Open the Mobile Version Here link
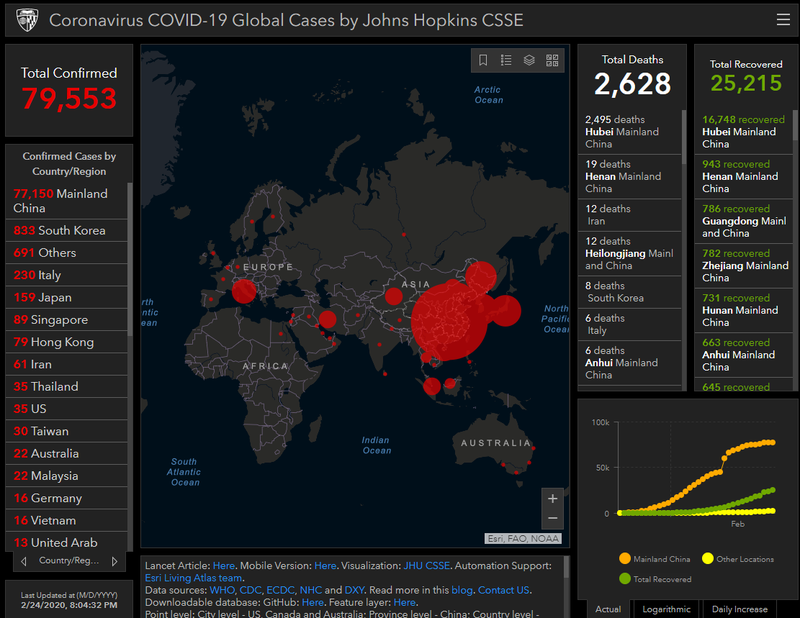 325,565
